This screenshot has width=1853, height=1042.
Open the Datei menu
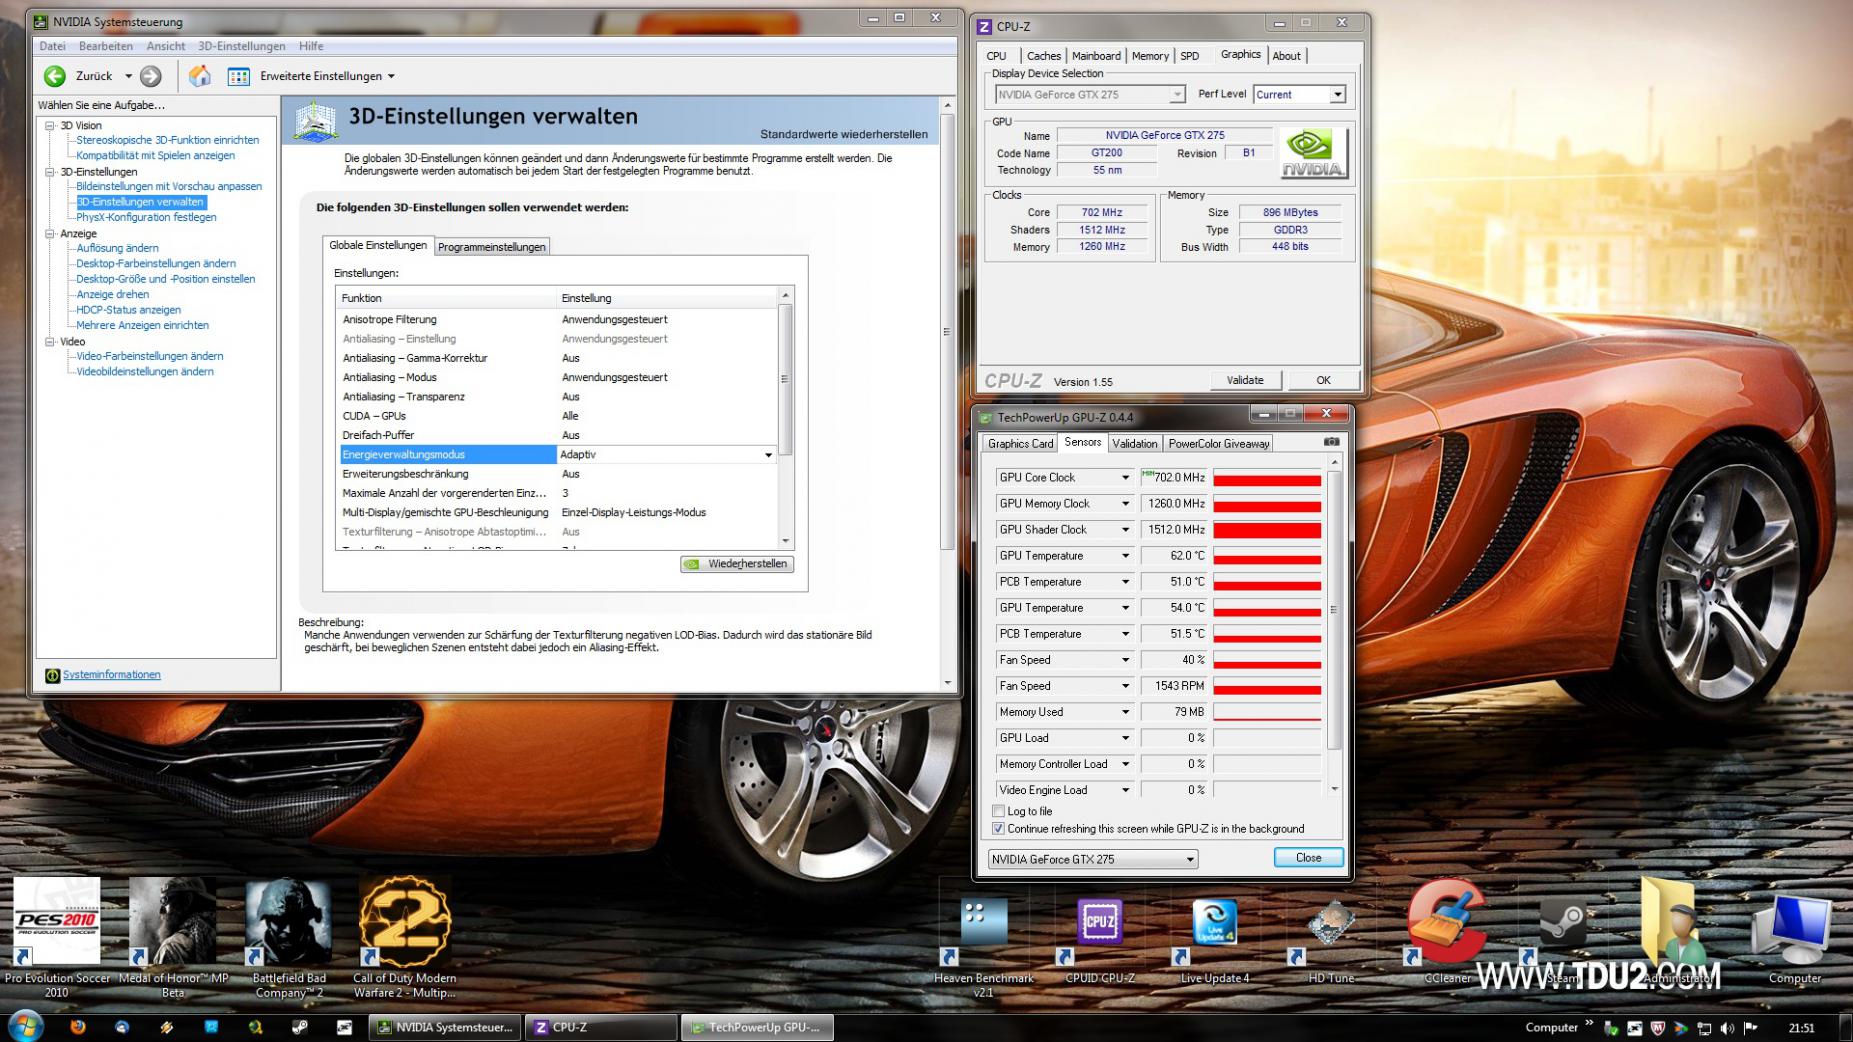pos(52,46)
